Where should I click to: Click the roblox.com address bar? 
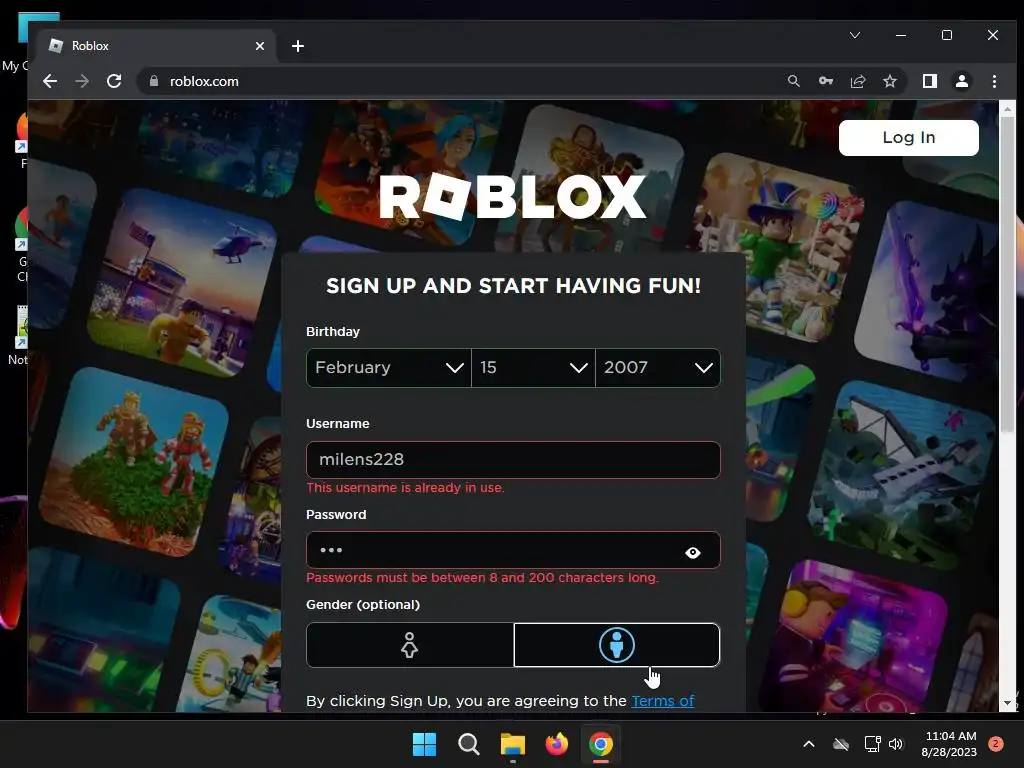457,81
